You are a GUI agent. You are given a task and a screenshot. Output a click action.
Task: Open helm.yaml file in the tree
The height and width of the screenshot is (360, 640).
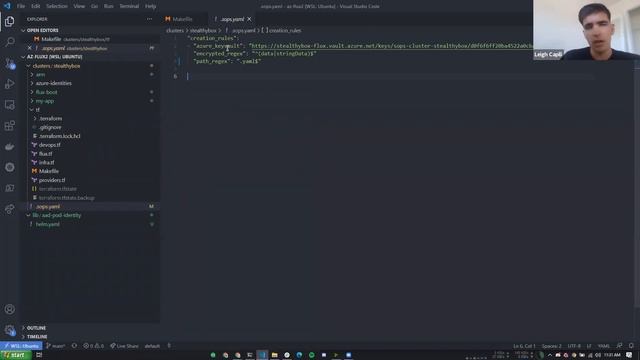tap(47, 224)
